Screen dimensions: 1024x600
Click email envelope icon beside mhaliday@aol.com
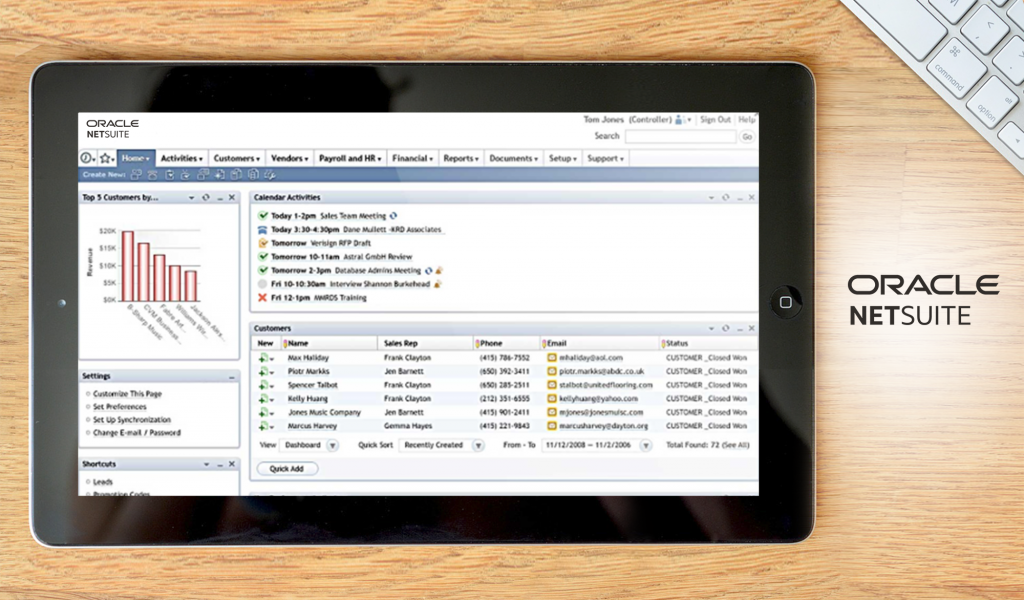[x=551, y=356]
